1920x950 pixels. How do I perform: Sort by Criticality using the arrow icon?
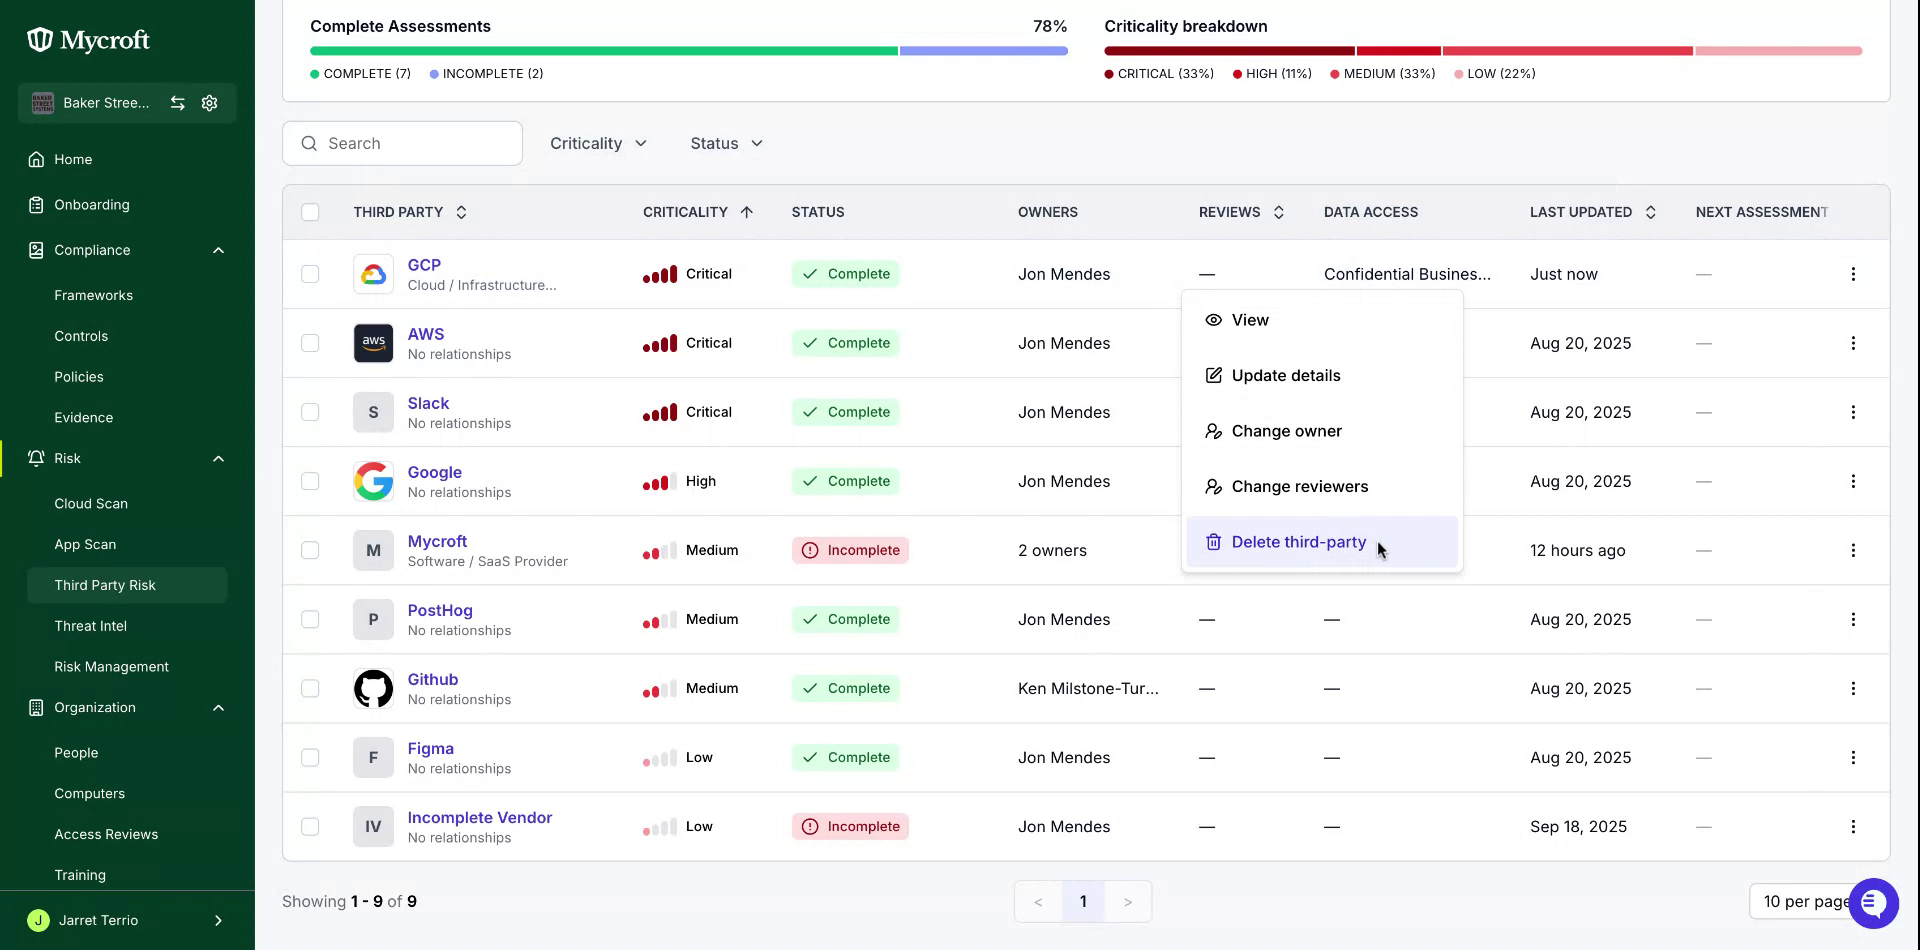click(746, 212)
